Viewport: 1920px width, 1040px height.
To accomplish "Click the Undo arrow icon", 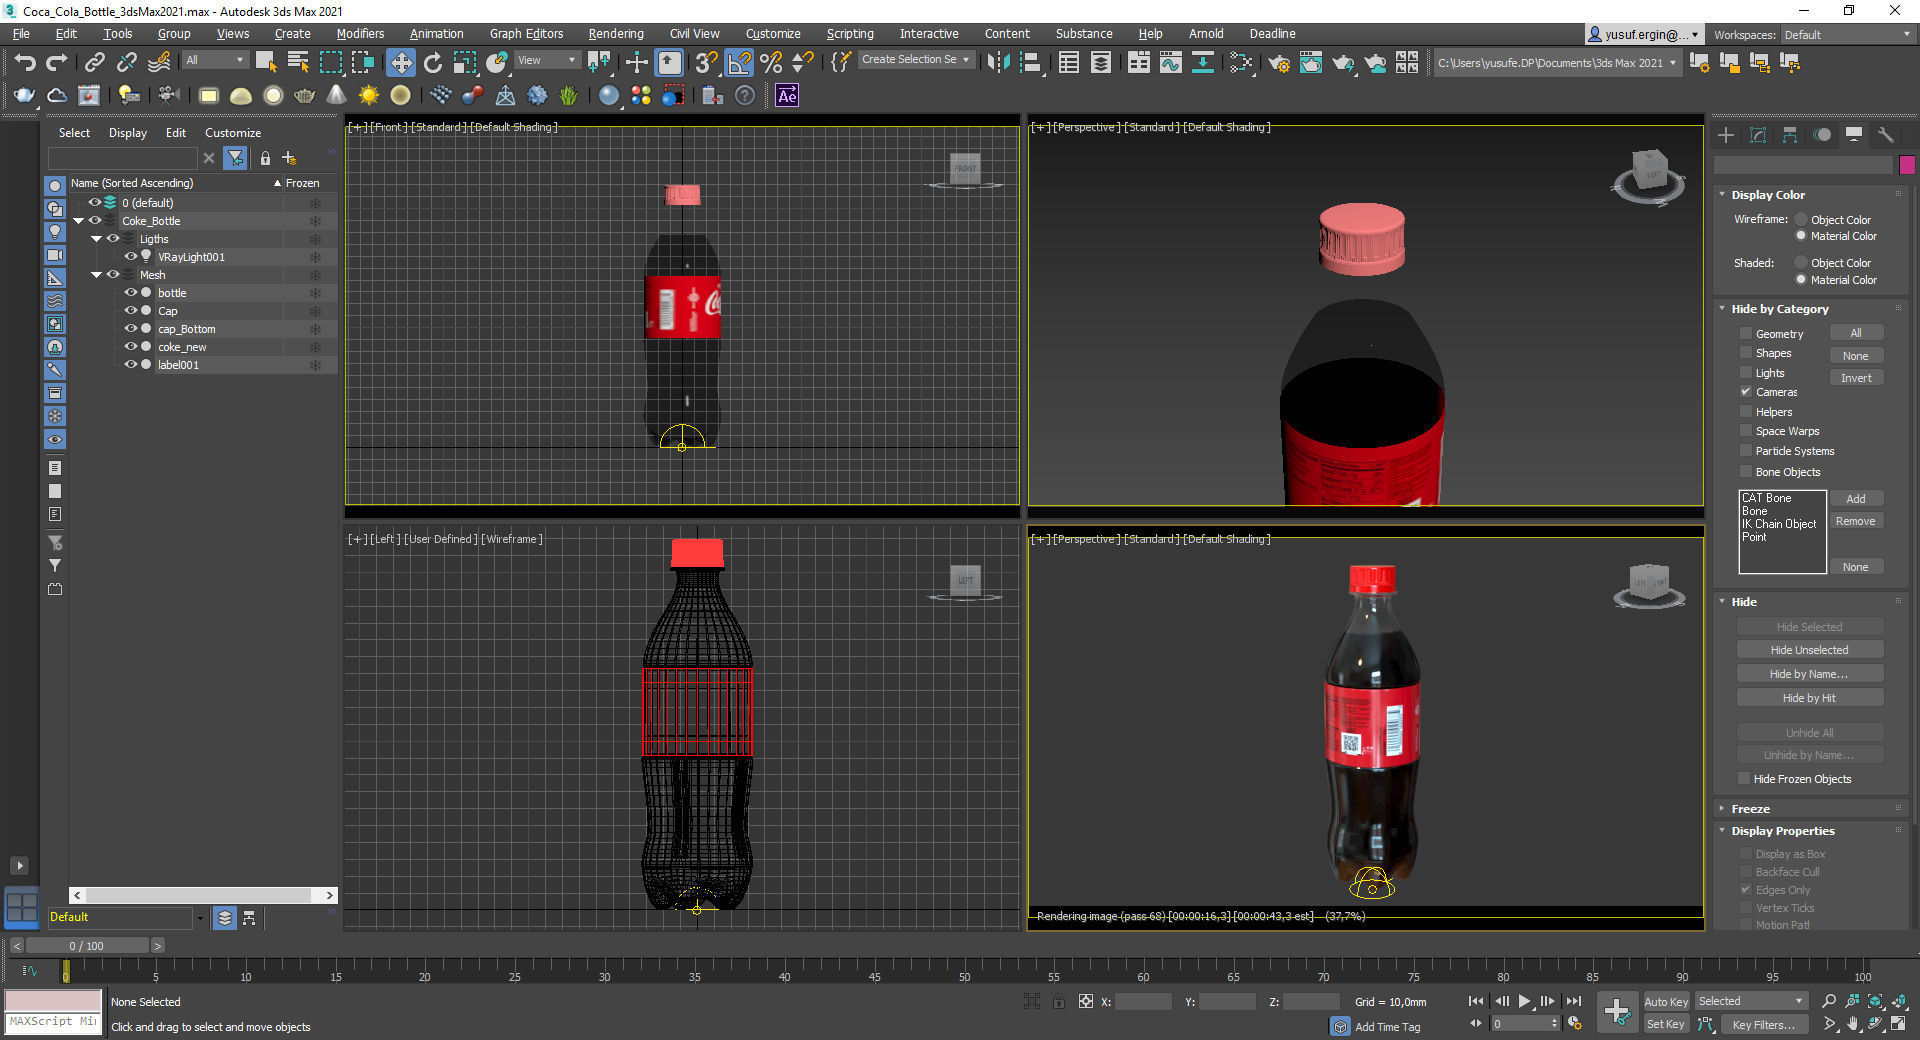I will pyautogui.click(x=25, y=63).
